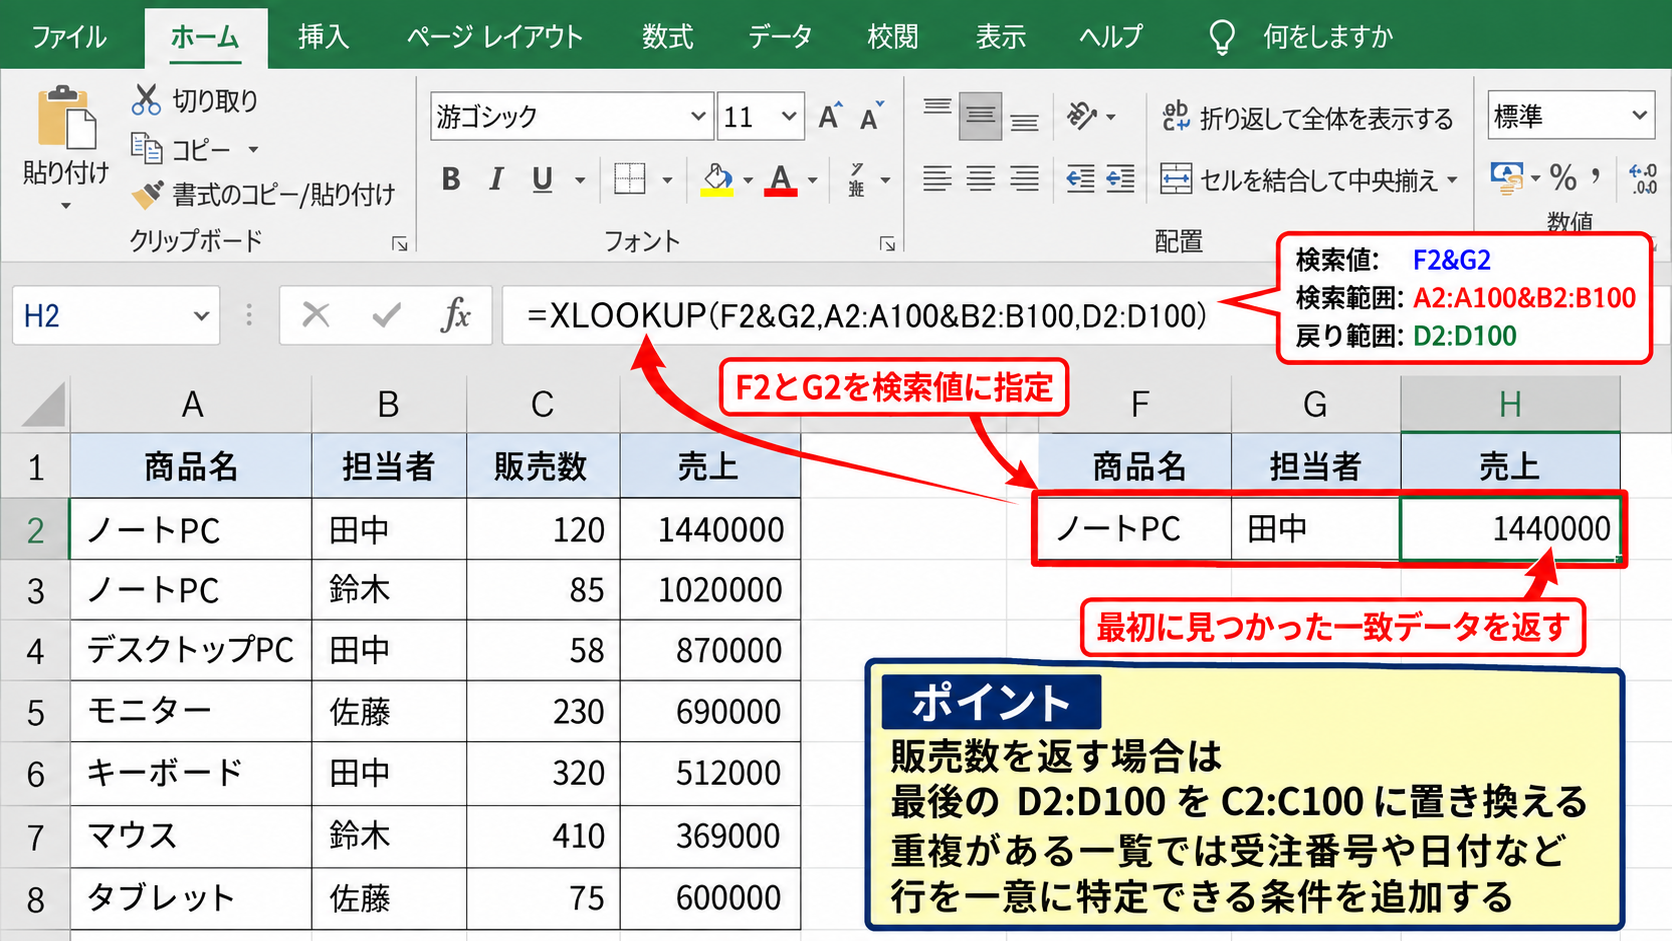Viewport: 1672px width, 941px height.
Task: Click the phonetic guide (furigana) icon
Action: point(857,180)
